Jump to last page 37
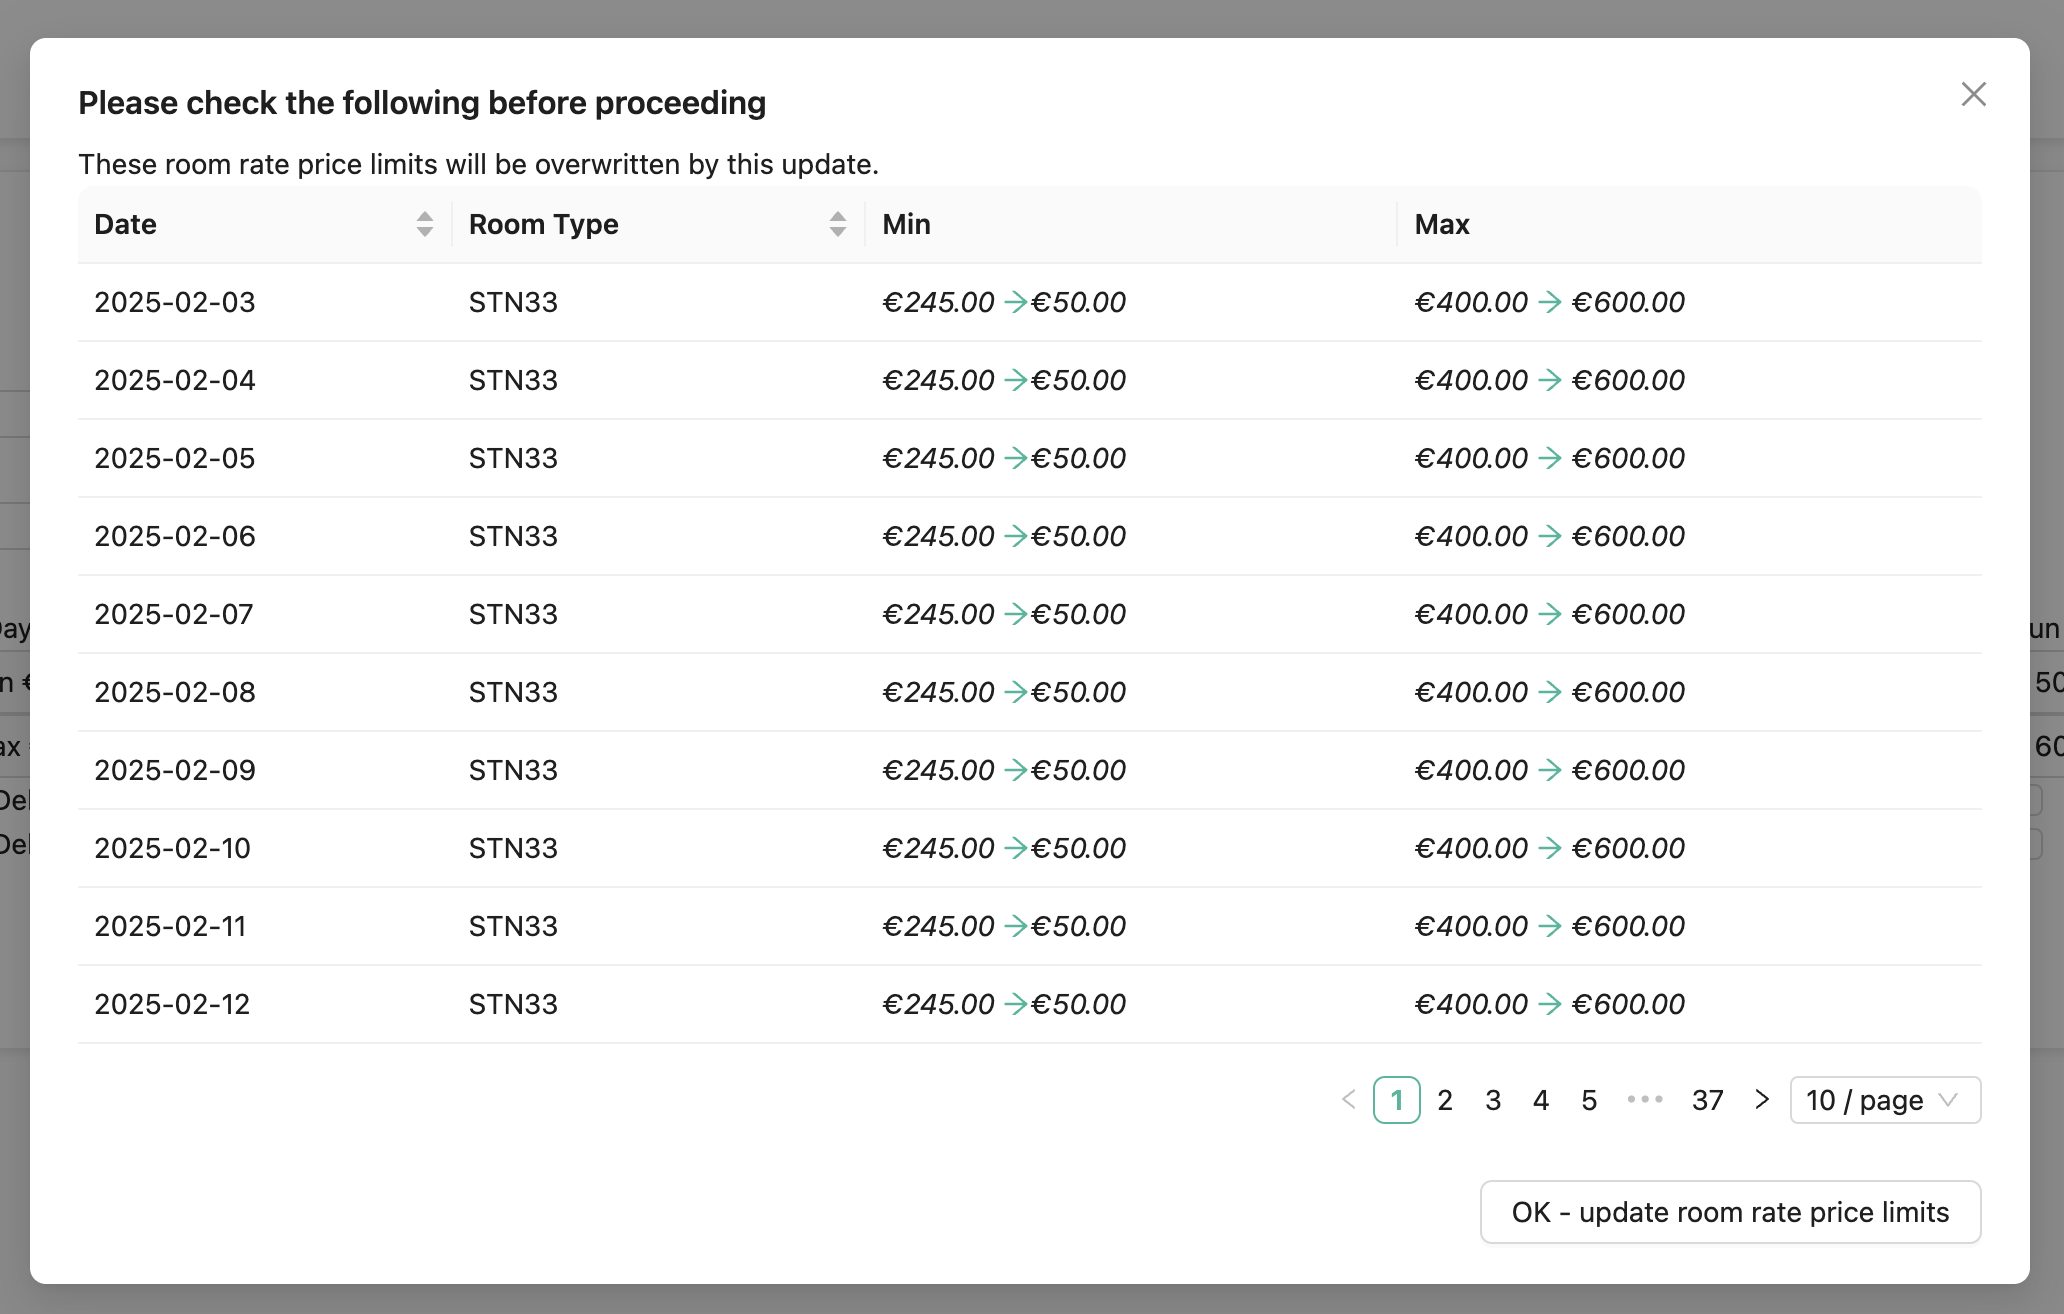 [1707, 1100]
